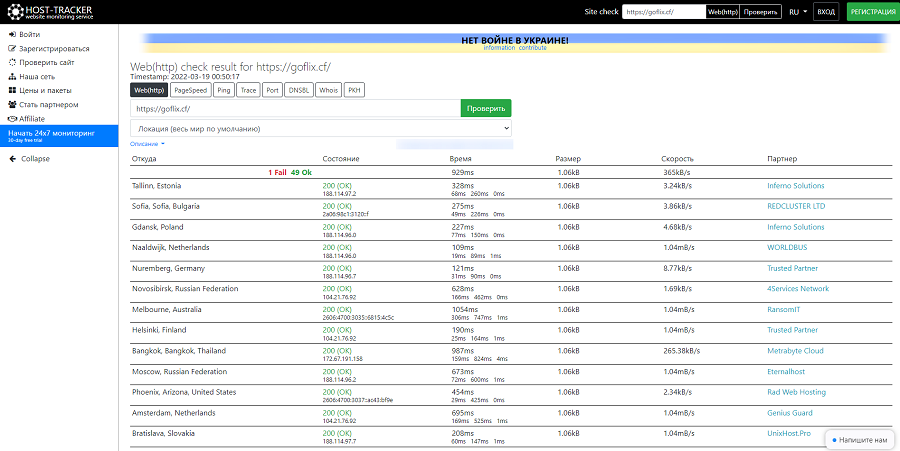Open the Eternalhost partner link
Viewport: 900px width, 451px height.
[786, 372]
